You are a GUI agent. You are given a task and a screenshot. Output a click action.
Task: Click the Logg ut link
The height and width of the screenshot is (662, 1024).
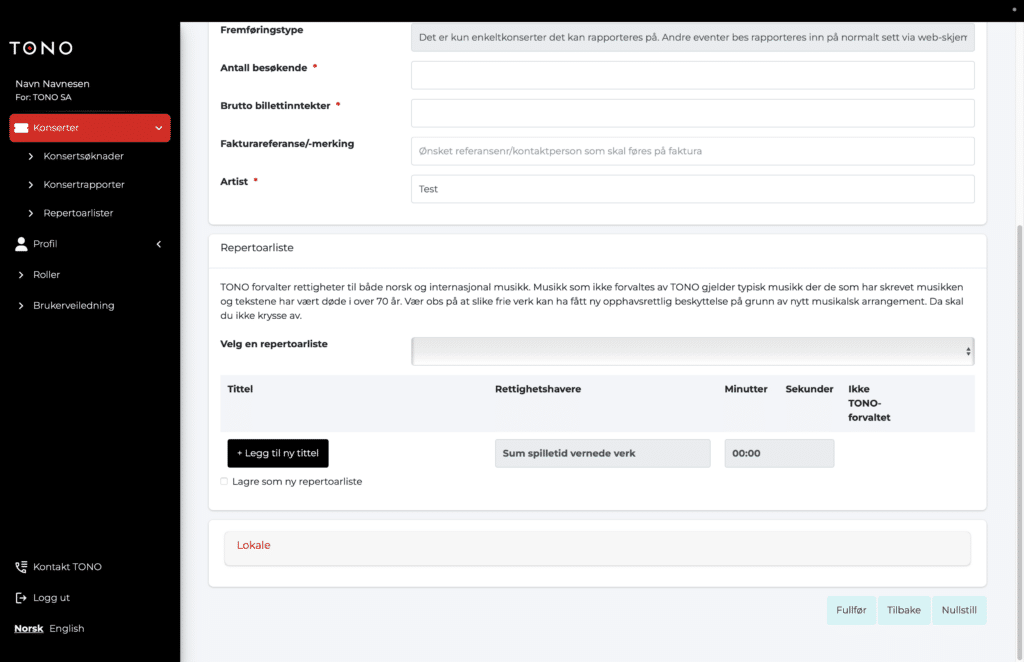point(52,597)
